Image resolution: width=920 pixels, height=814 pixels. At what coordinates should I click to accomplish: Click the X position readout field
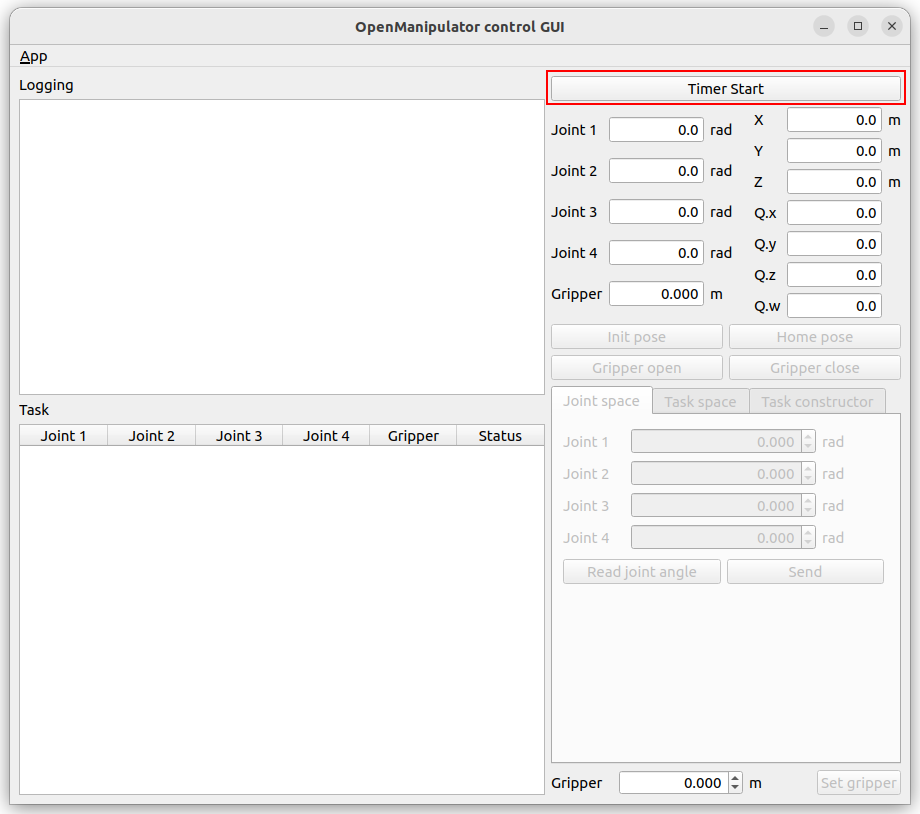click(834, 120)
